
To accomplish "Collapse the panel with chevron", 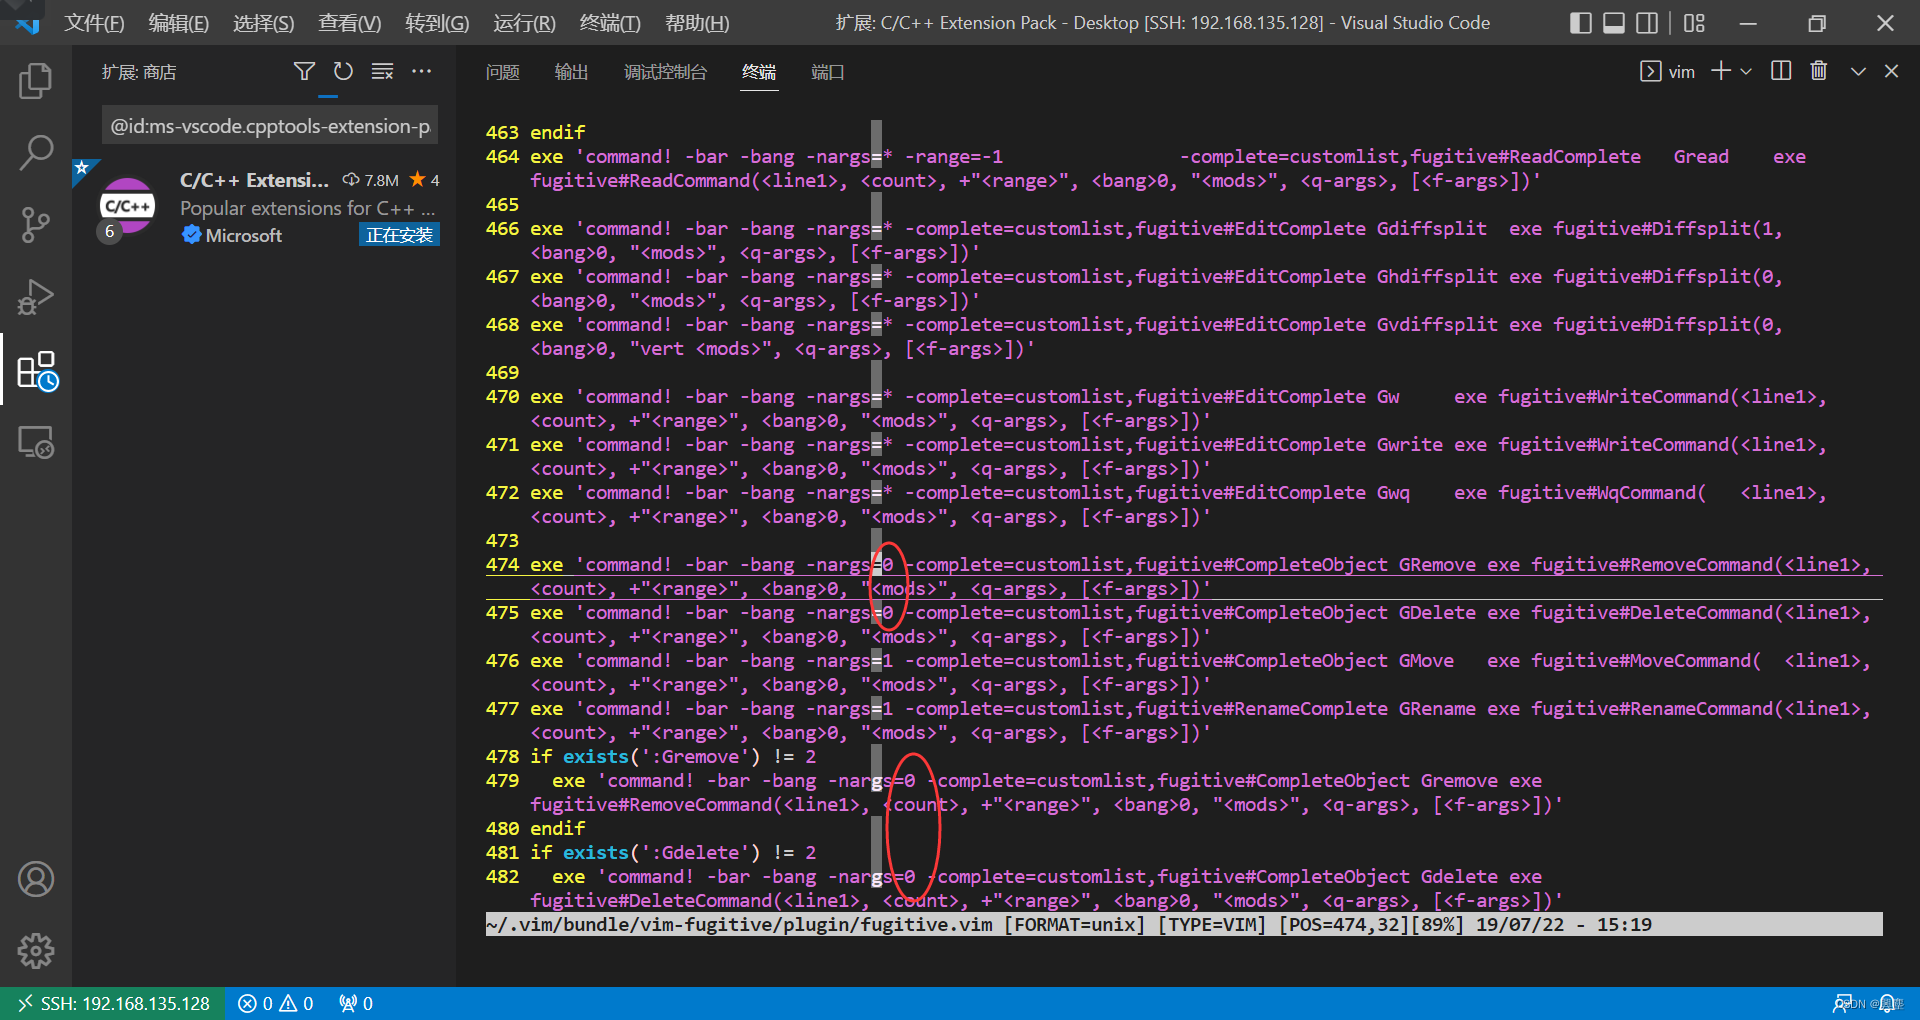I will pos(1858,71).
